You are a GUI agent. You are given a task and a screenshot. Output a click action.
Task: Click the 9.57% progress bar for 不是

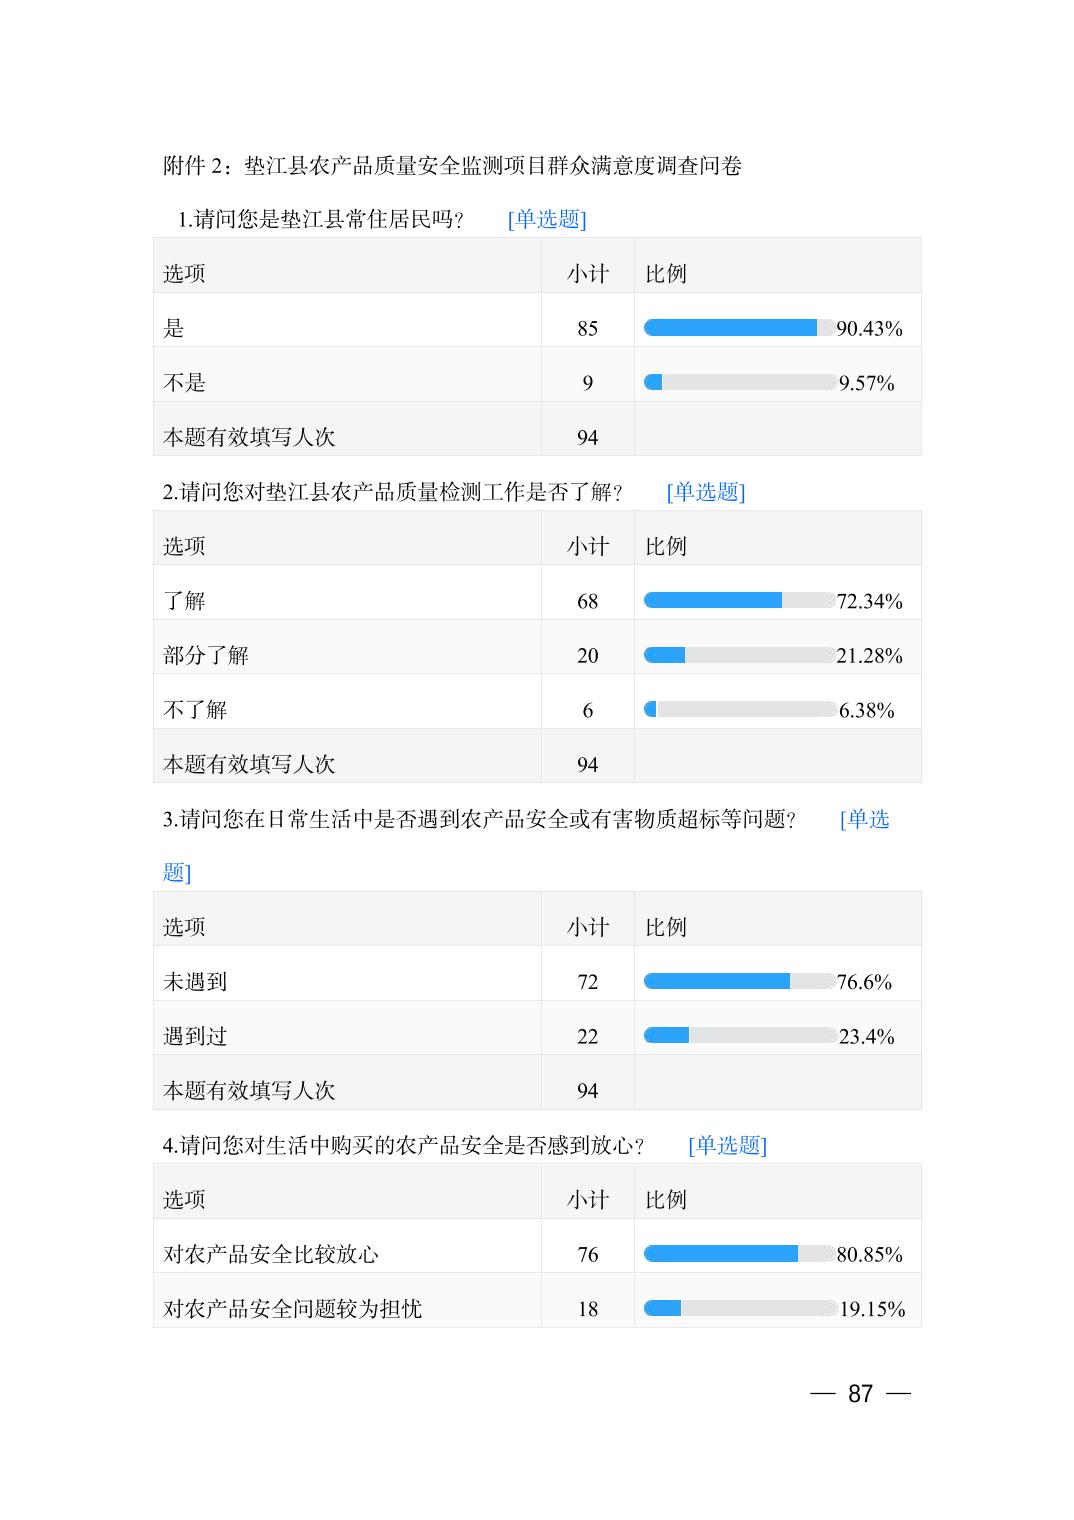pos(739,382)
